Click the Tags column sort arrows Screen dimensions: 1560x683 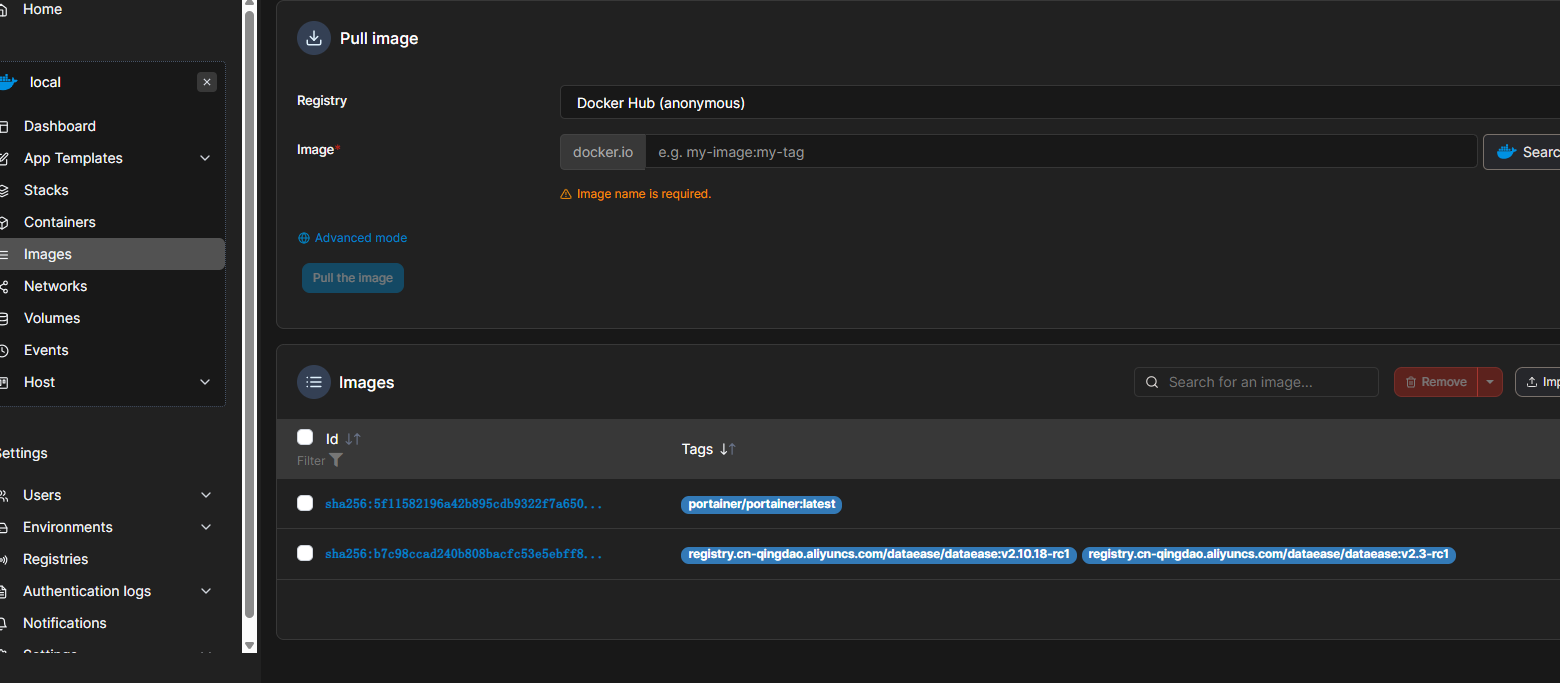click(728, 449)
